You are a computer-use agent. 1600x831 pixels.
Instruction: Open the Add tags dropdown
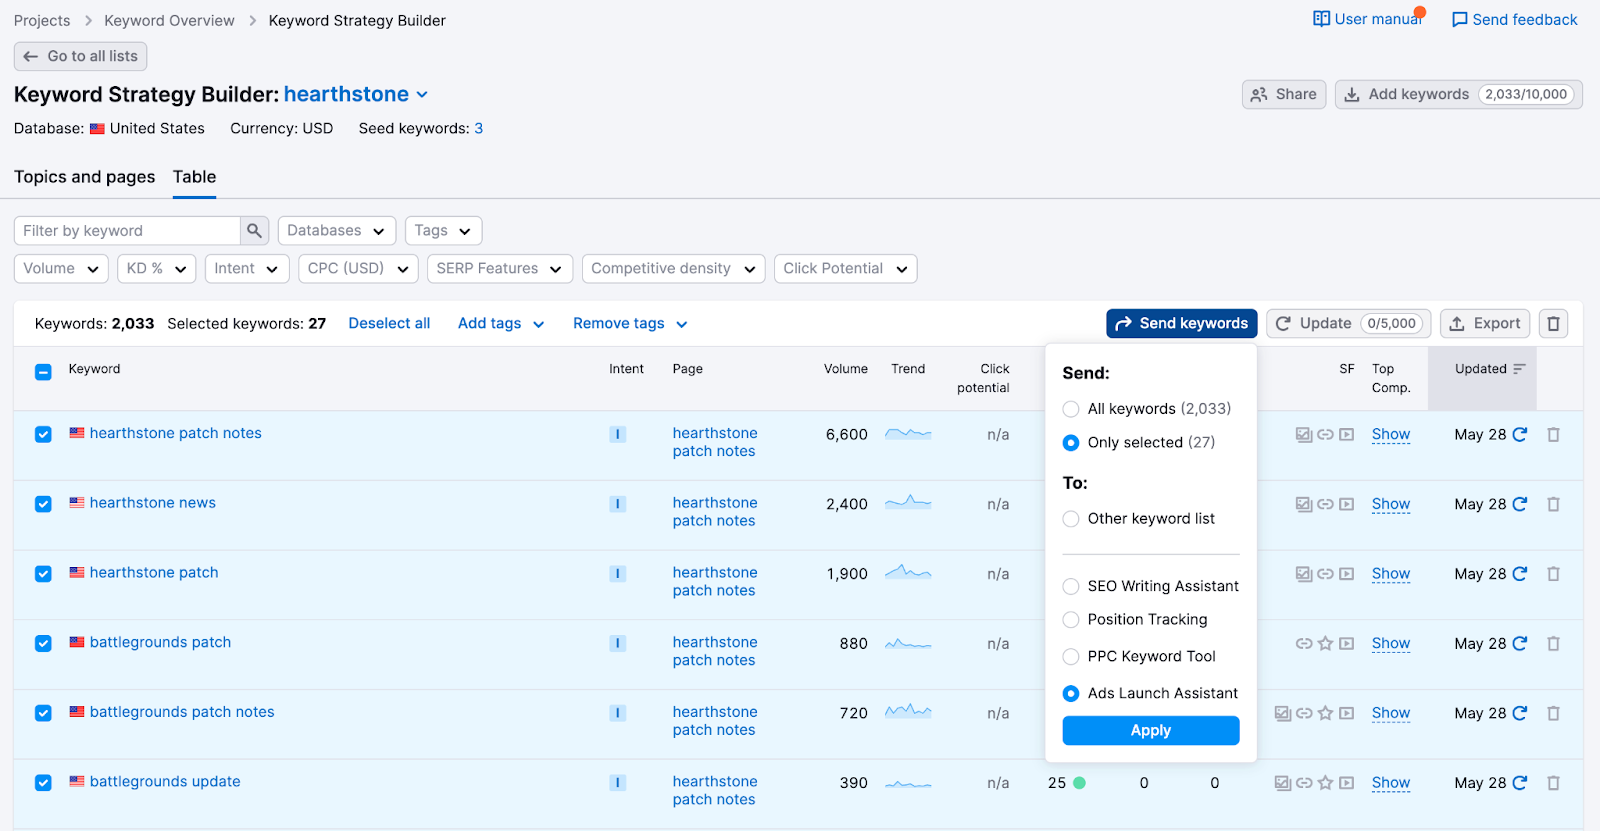pos(500,324)
